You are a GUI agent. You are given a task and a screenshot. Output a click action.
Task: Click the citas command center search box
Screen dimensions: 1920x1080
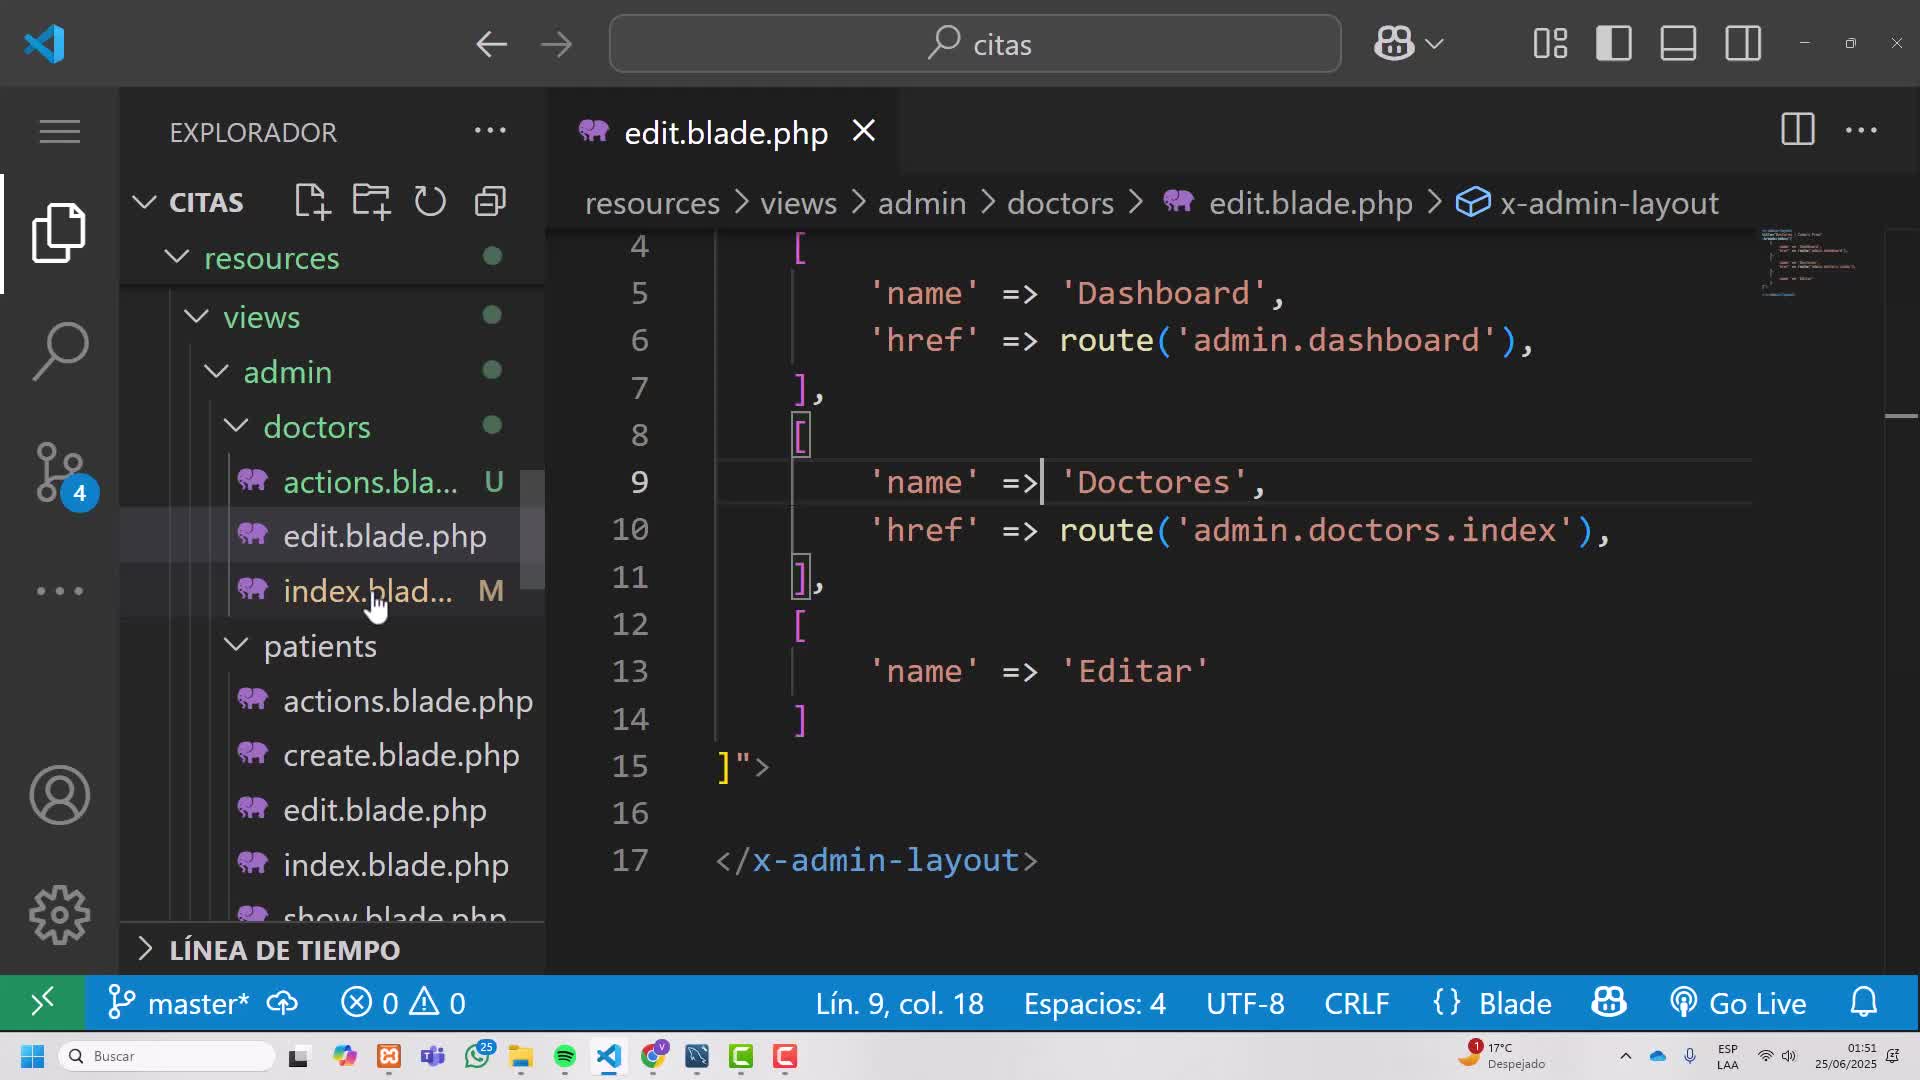975,44
